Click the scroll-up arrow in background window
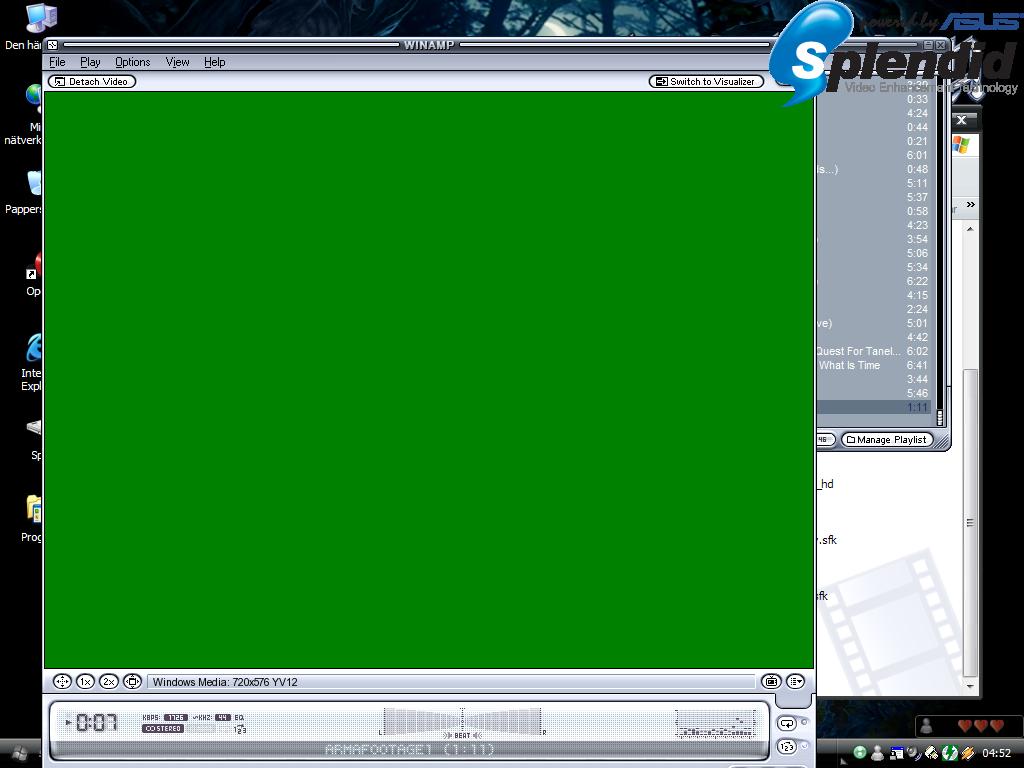Image resolution: width=1024 pixels, height=768 pixels. tap(970, 229)
